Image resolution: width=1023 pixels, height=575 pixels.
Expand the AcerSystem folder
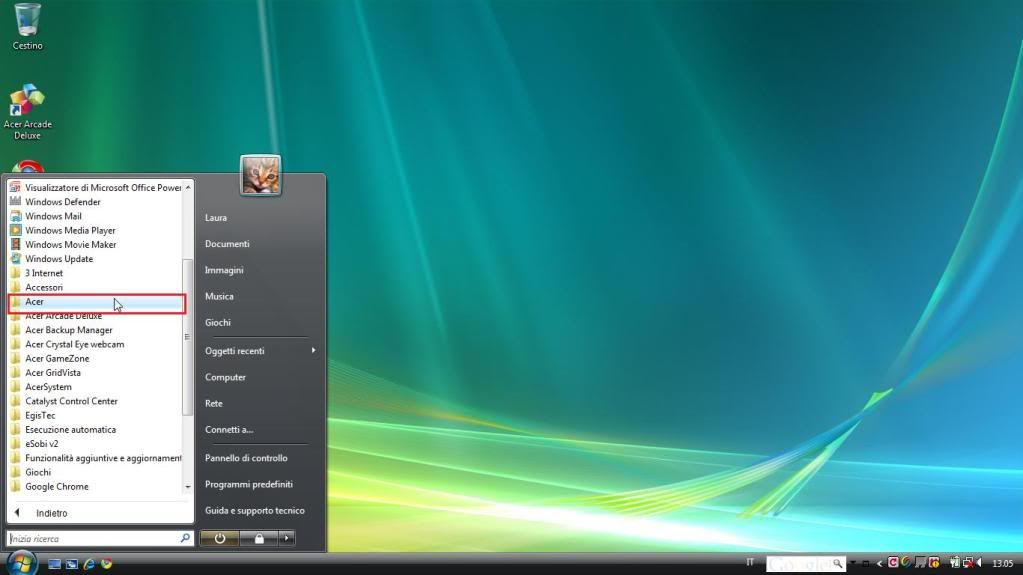tap(95, 387)
